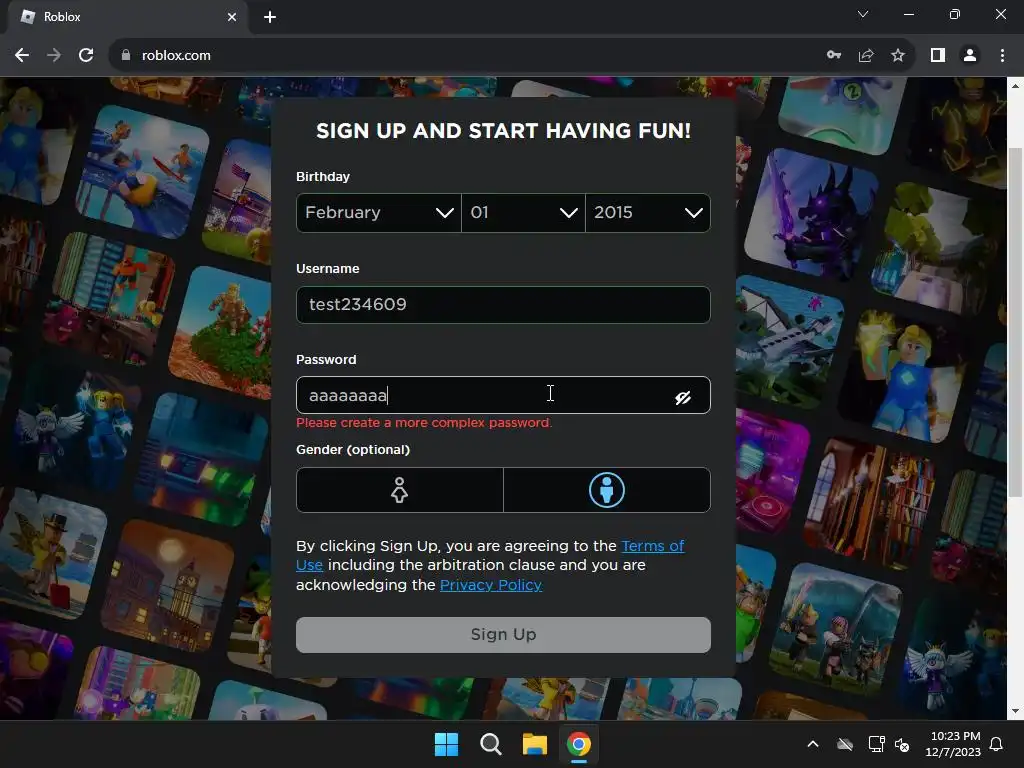Open Chrome from the taskbar

579,744
